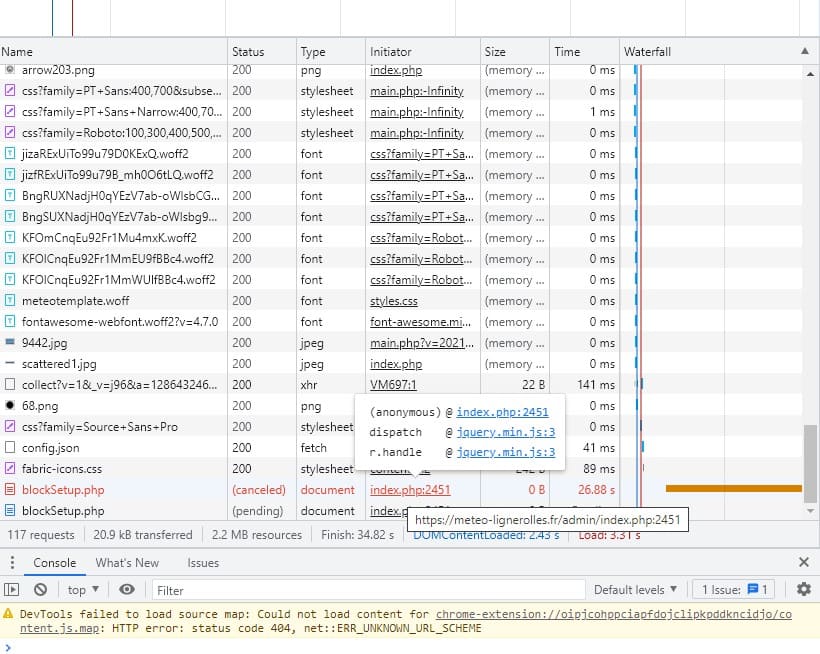Click the eye icon for live expressions
Viewport: 820px width, 654px height.
pyautogui.click(x=127, y=590)
